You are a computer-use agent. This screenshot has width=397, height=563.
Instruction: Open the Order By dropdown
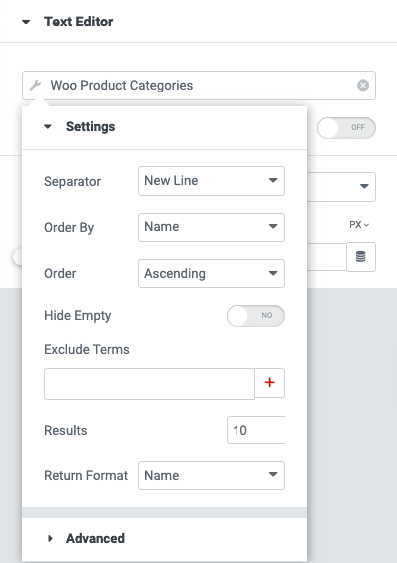[211, 227]
